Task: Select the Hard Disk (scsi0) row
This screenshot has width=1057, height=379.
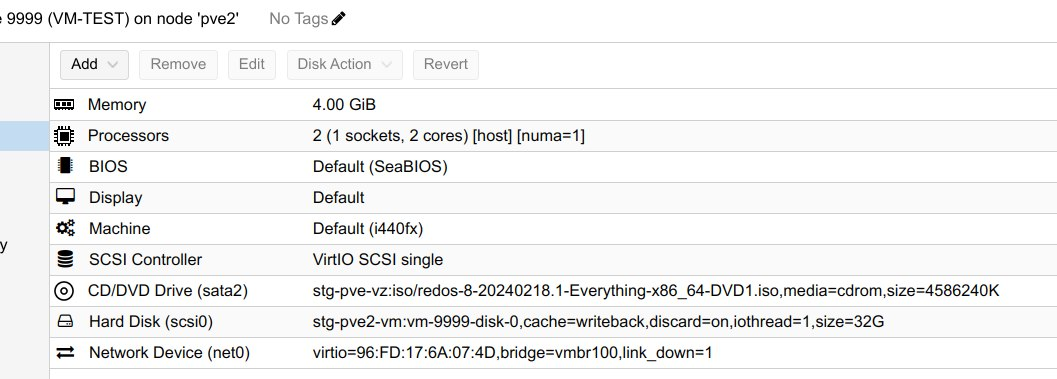Action: click(x=553, y=322)
